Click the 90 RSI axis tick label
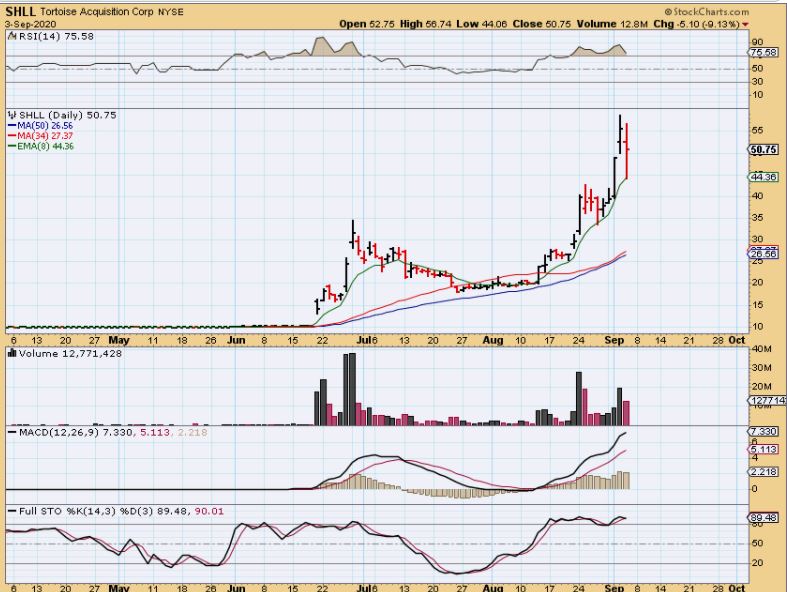Viewport: 787px width, 592px height. [757, 42]
